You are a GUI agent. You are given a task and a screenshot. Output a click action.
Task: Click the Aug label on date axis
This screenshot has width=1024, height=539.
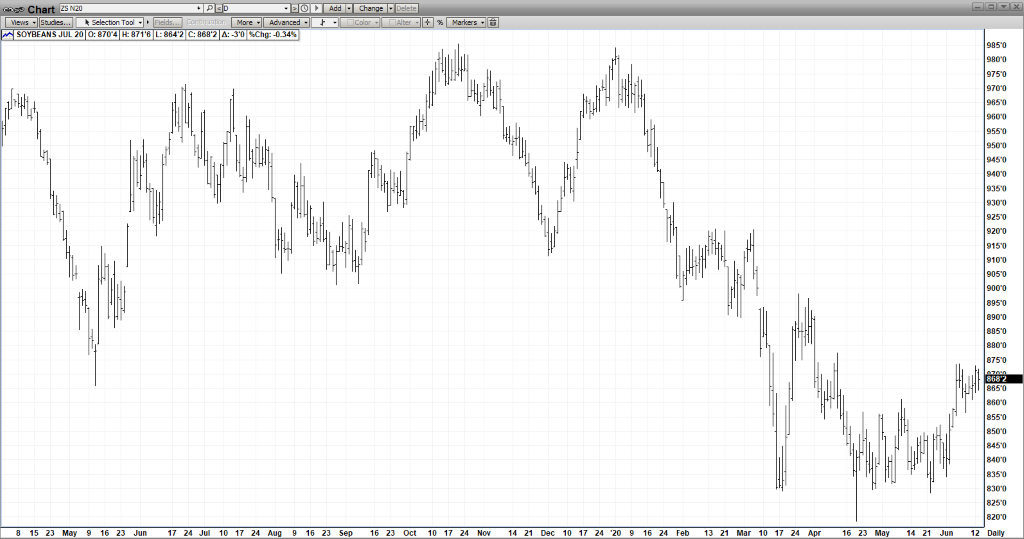275,533
